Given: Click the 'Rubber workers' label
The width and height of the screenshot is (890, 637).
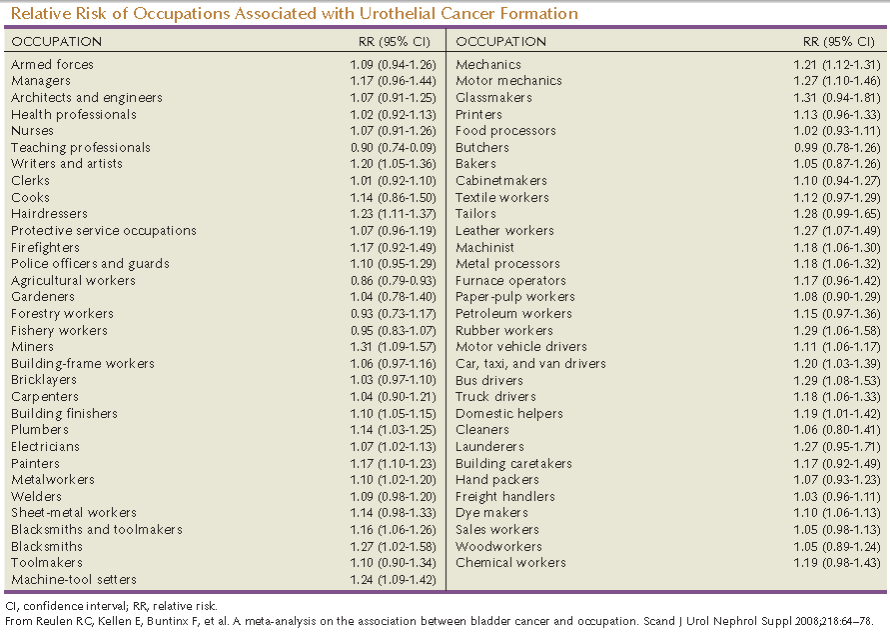Looking at the screenshot, I should [x=504, y=330].
